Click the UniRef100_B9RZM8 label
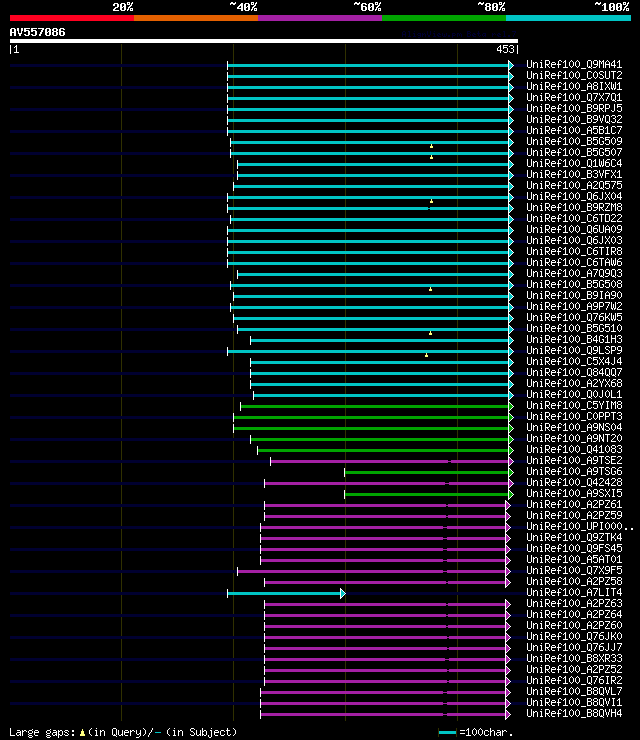 click(574, 207)
